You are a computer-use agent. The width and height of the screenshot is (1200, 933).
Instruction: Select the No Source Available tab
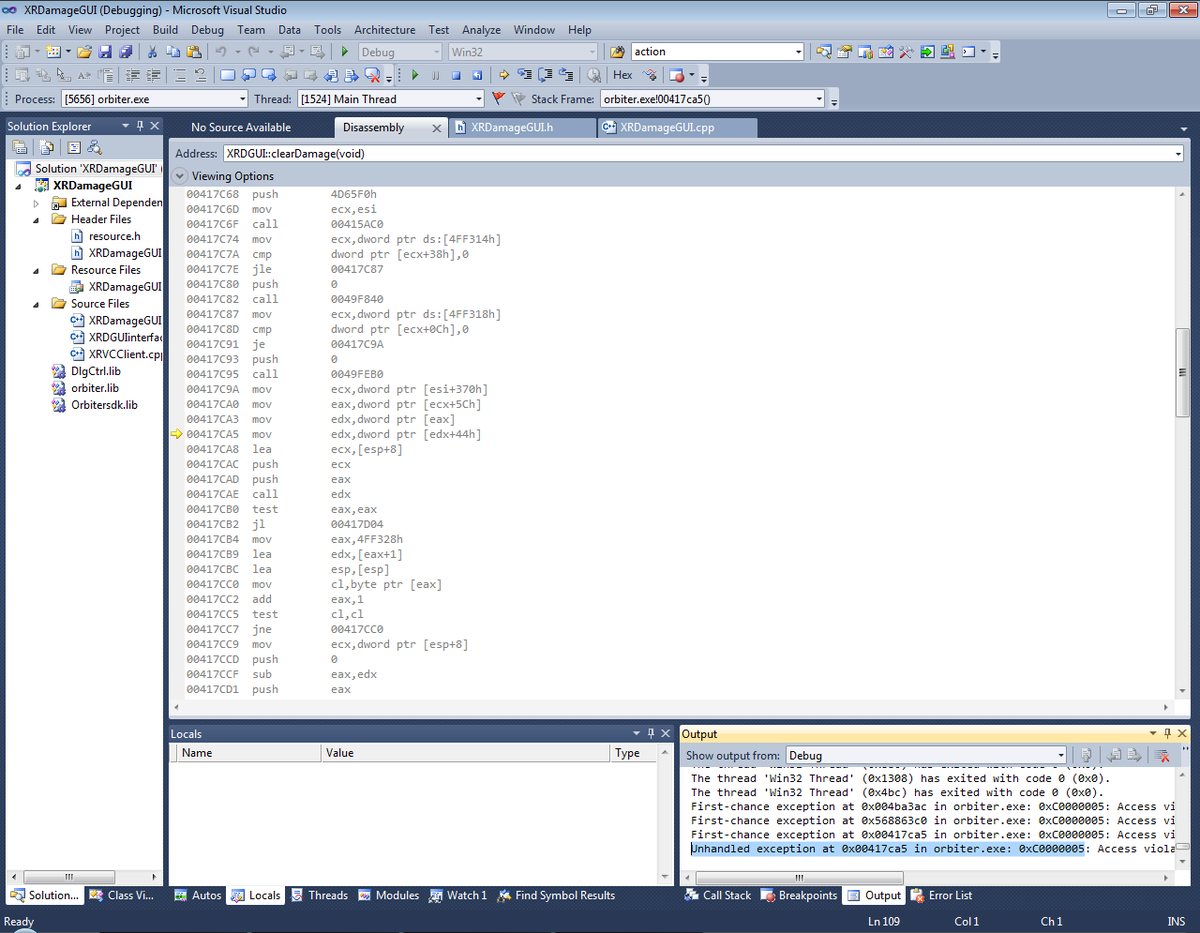(241, 127)
